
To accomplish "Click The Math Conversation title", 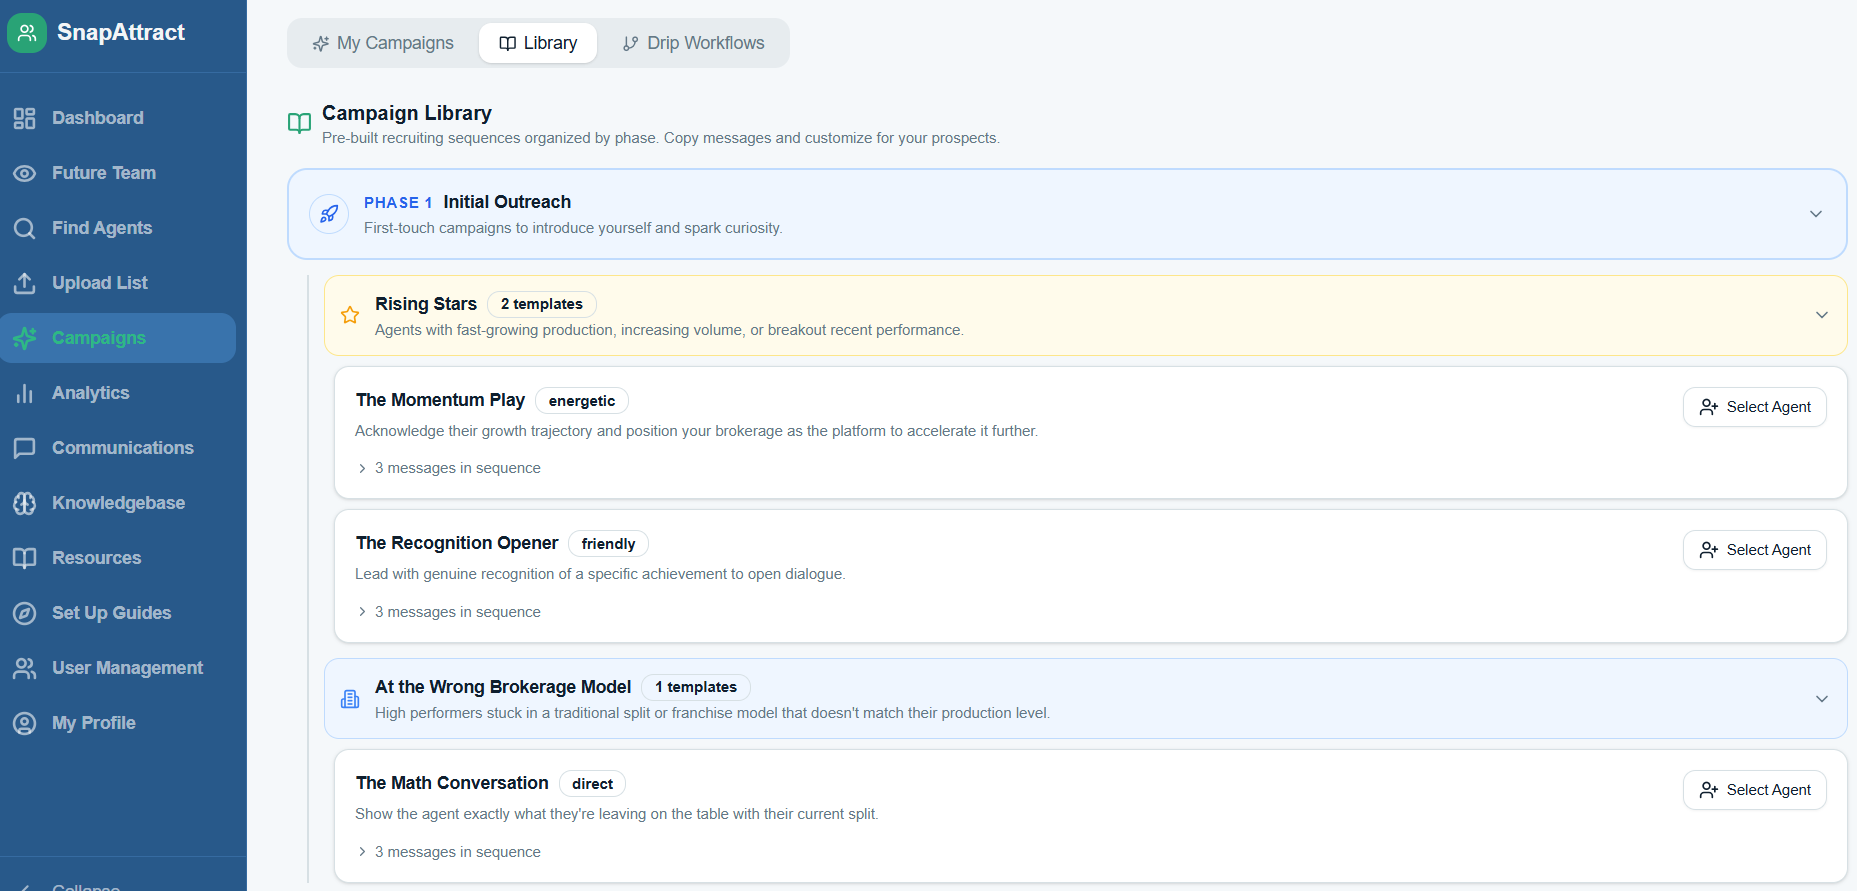I will (452, 783).
